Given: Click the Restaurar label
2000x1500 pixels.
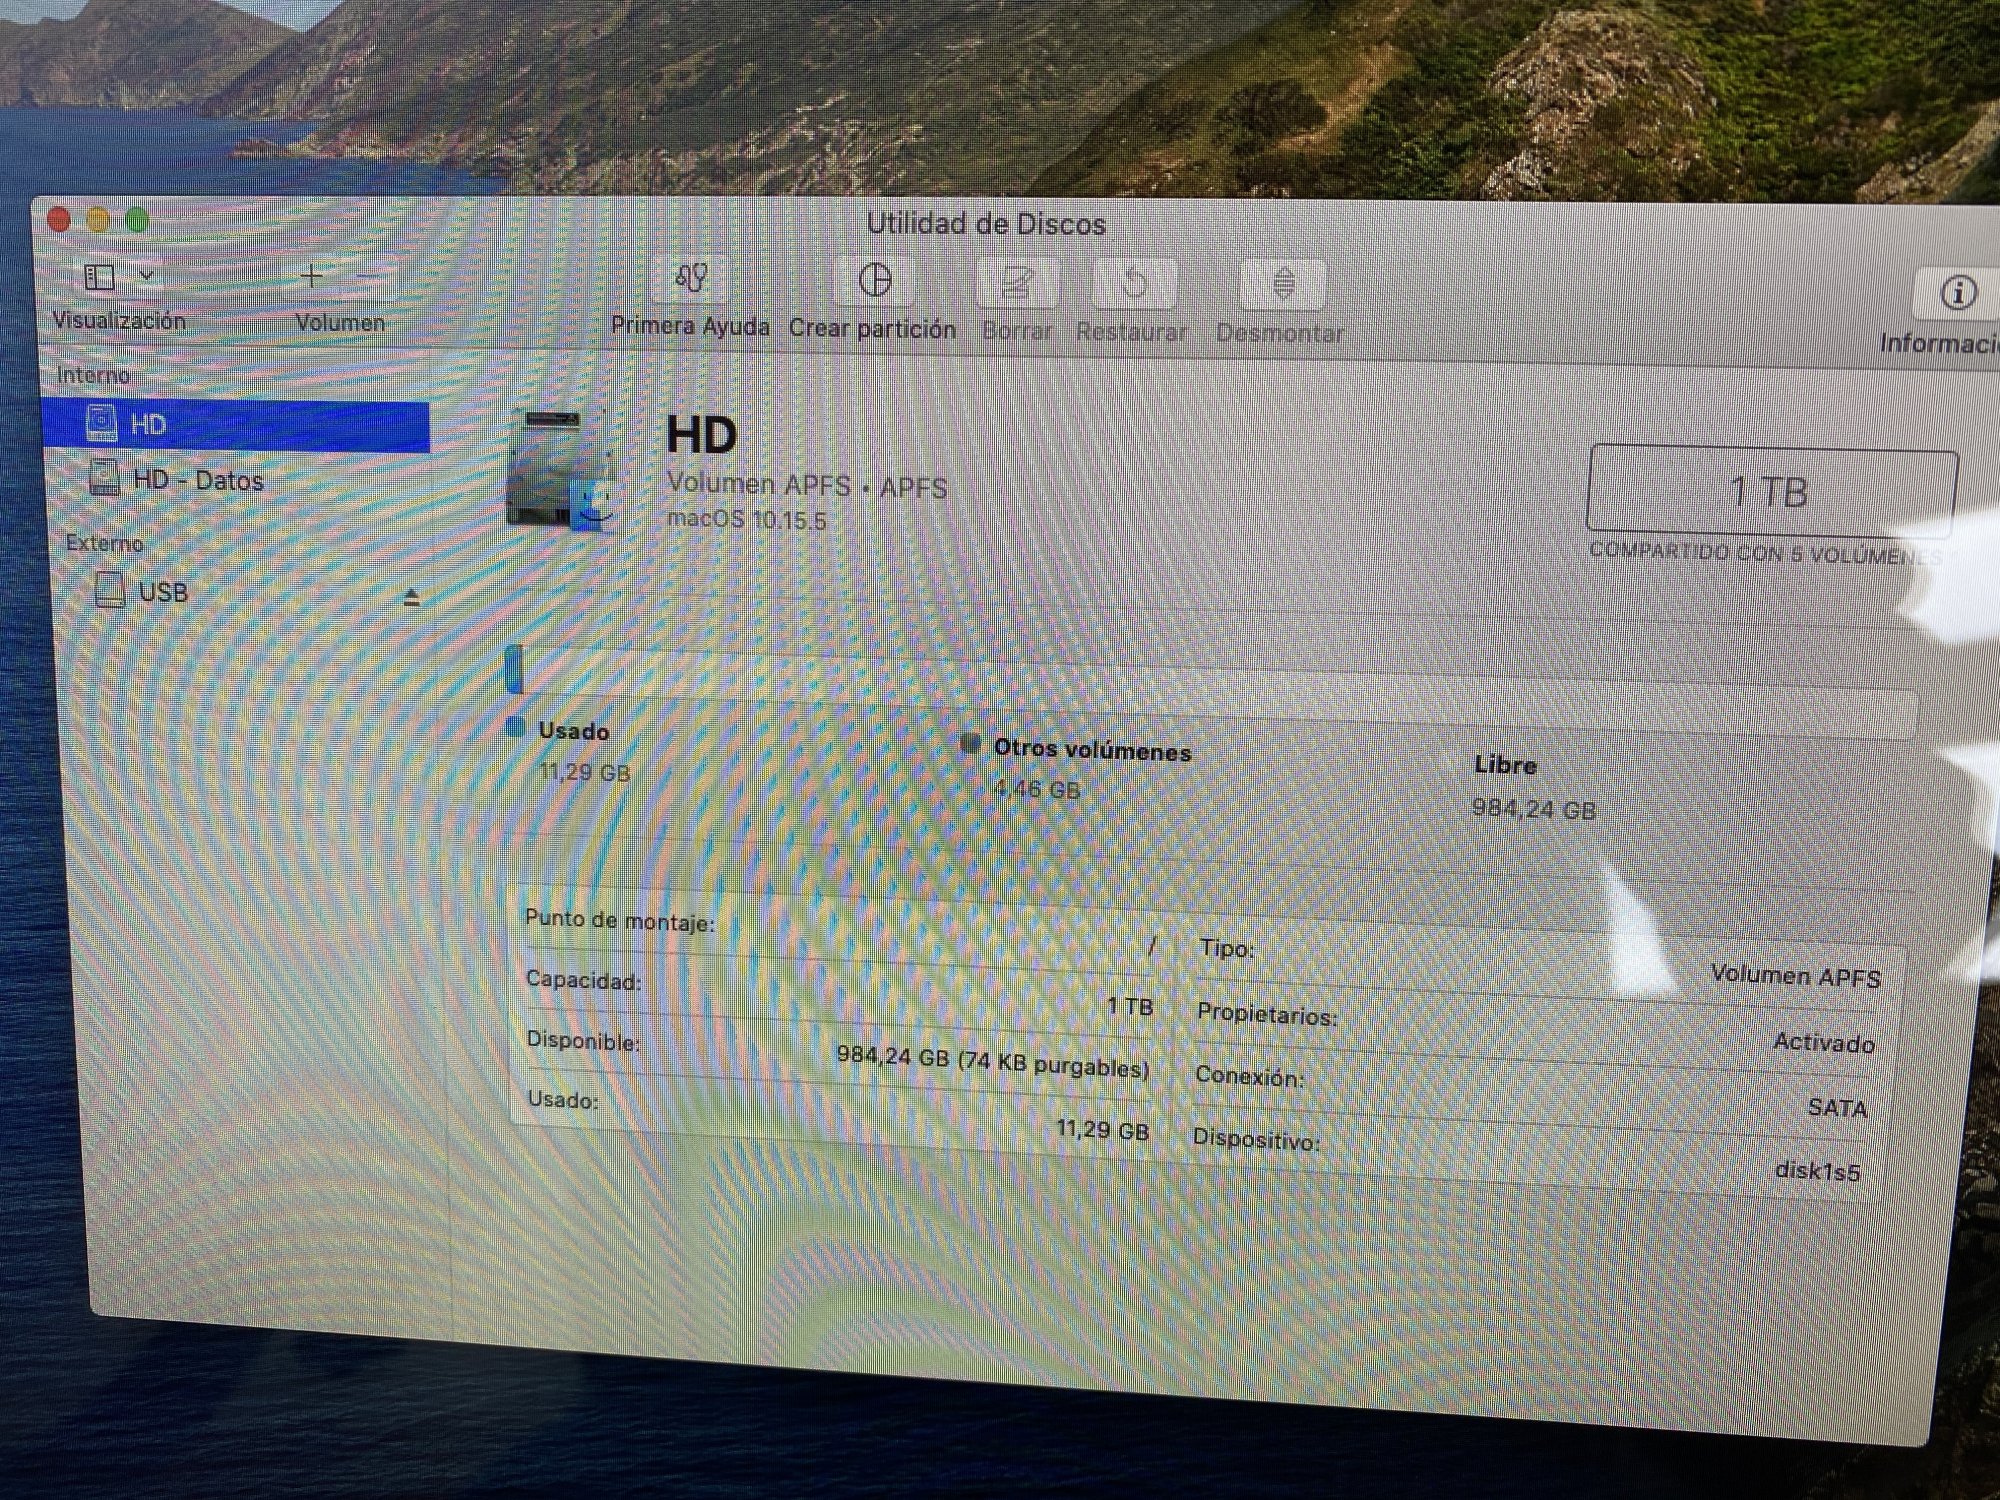Looking at the screenshot, I should tap(1131, 331).
